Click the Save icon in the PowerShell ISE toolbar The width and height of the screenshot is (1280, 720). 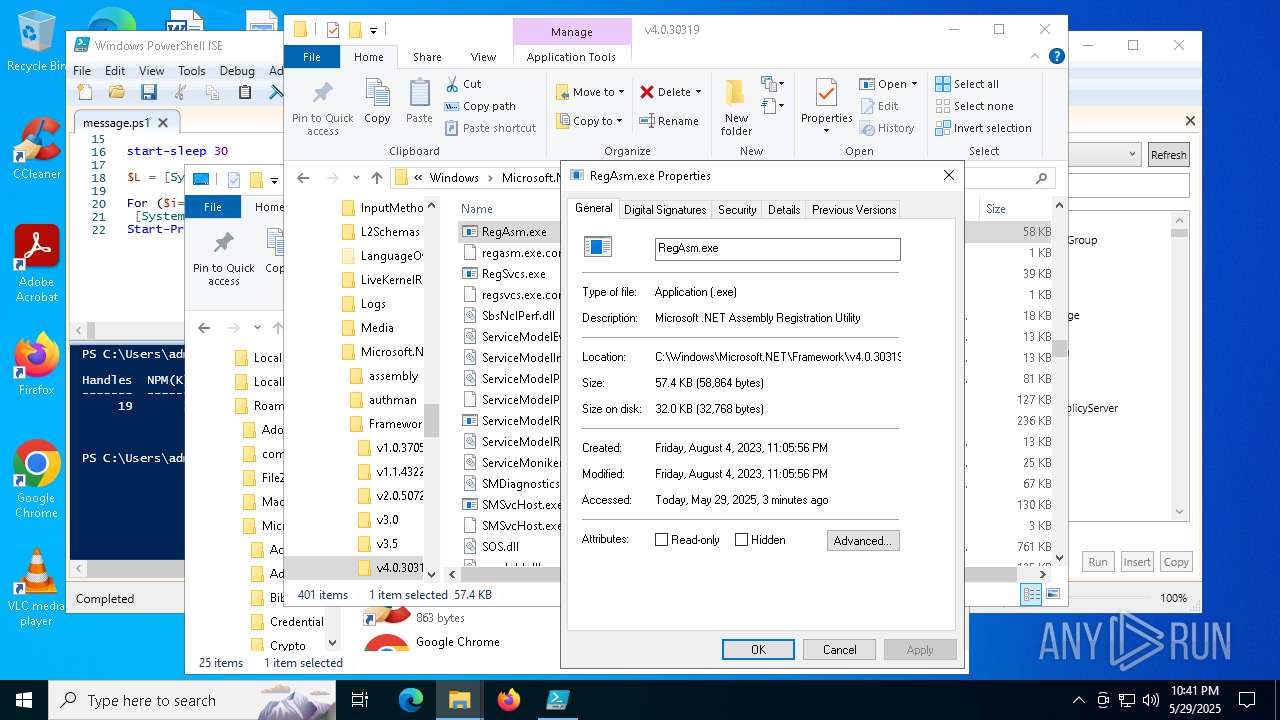(149, 92)
